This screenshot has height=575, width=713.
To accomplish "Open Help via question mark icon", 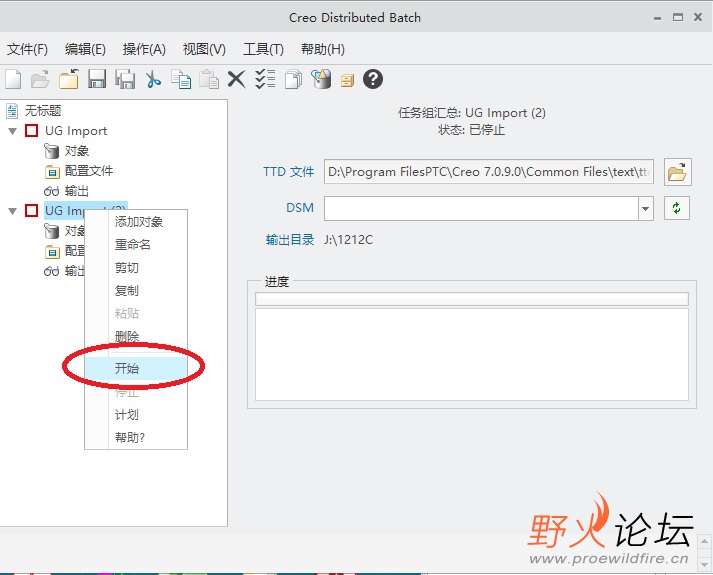I will [373, 79].
